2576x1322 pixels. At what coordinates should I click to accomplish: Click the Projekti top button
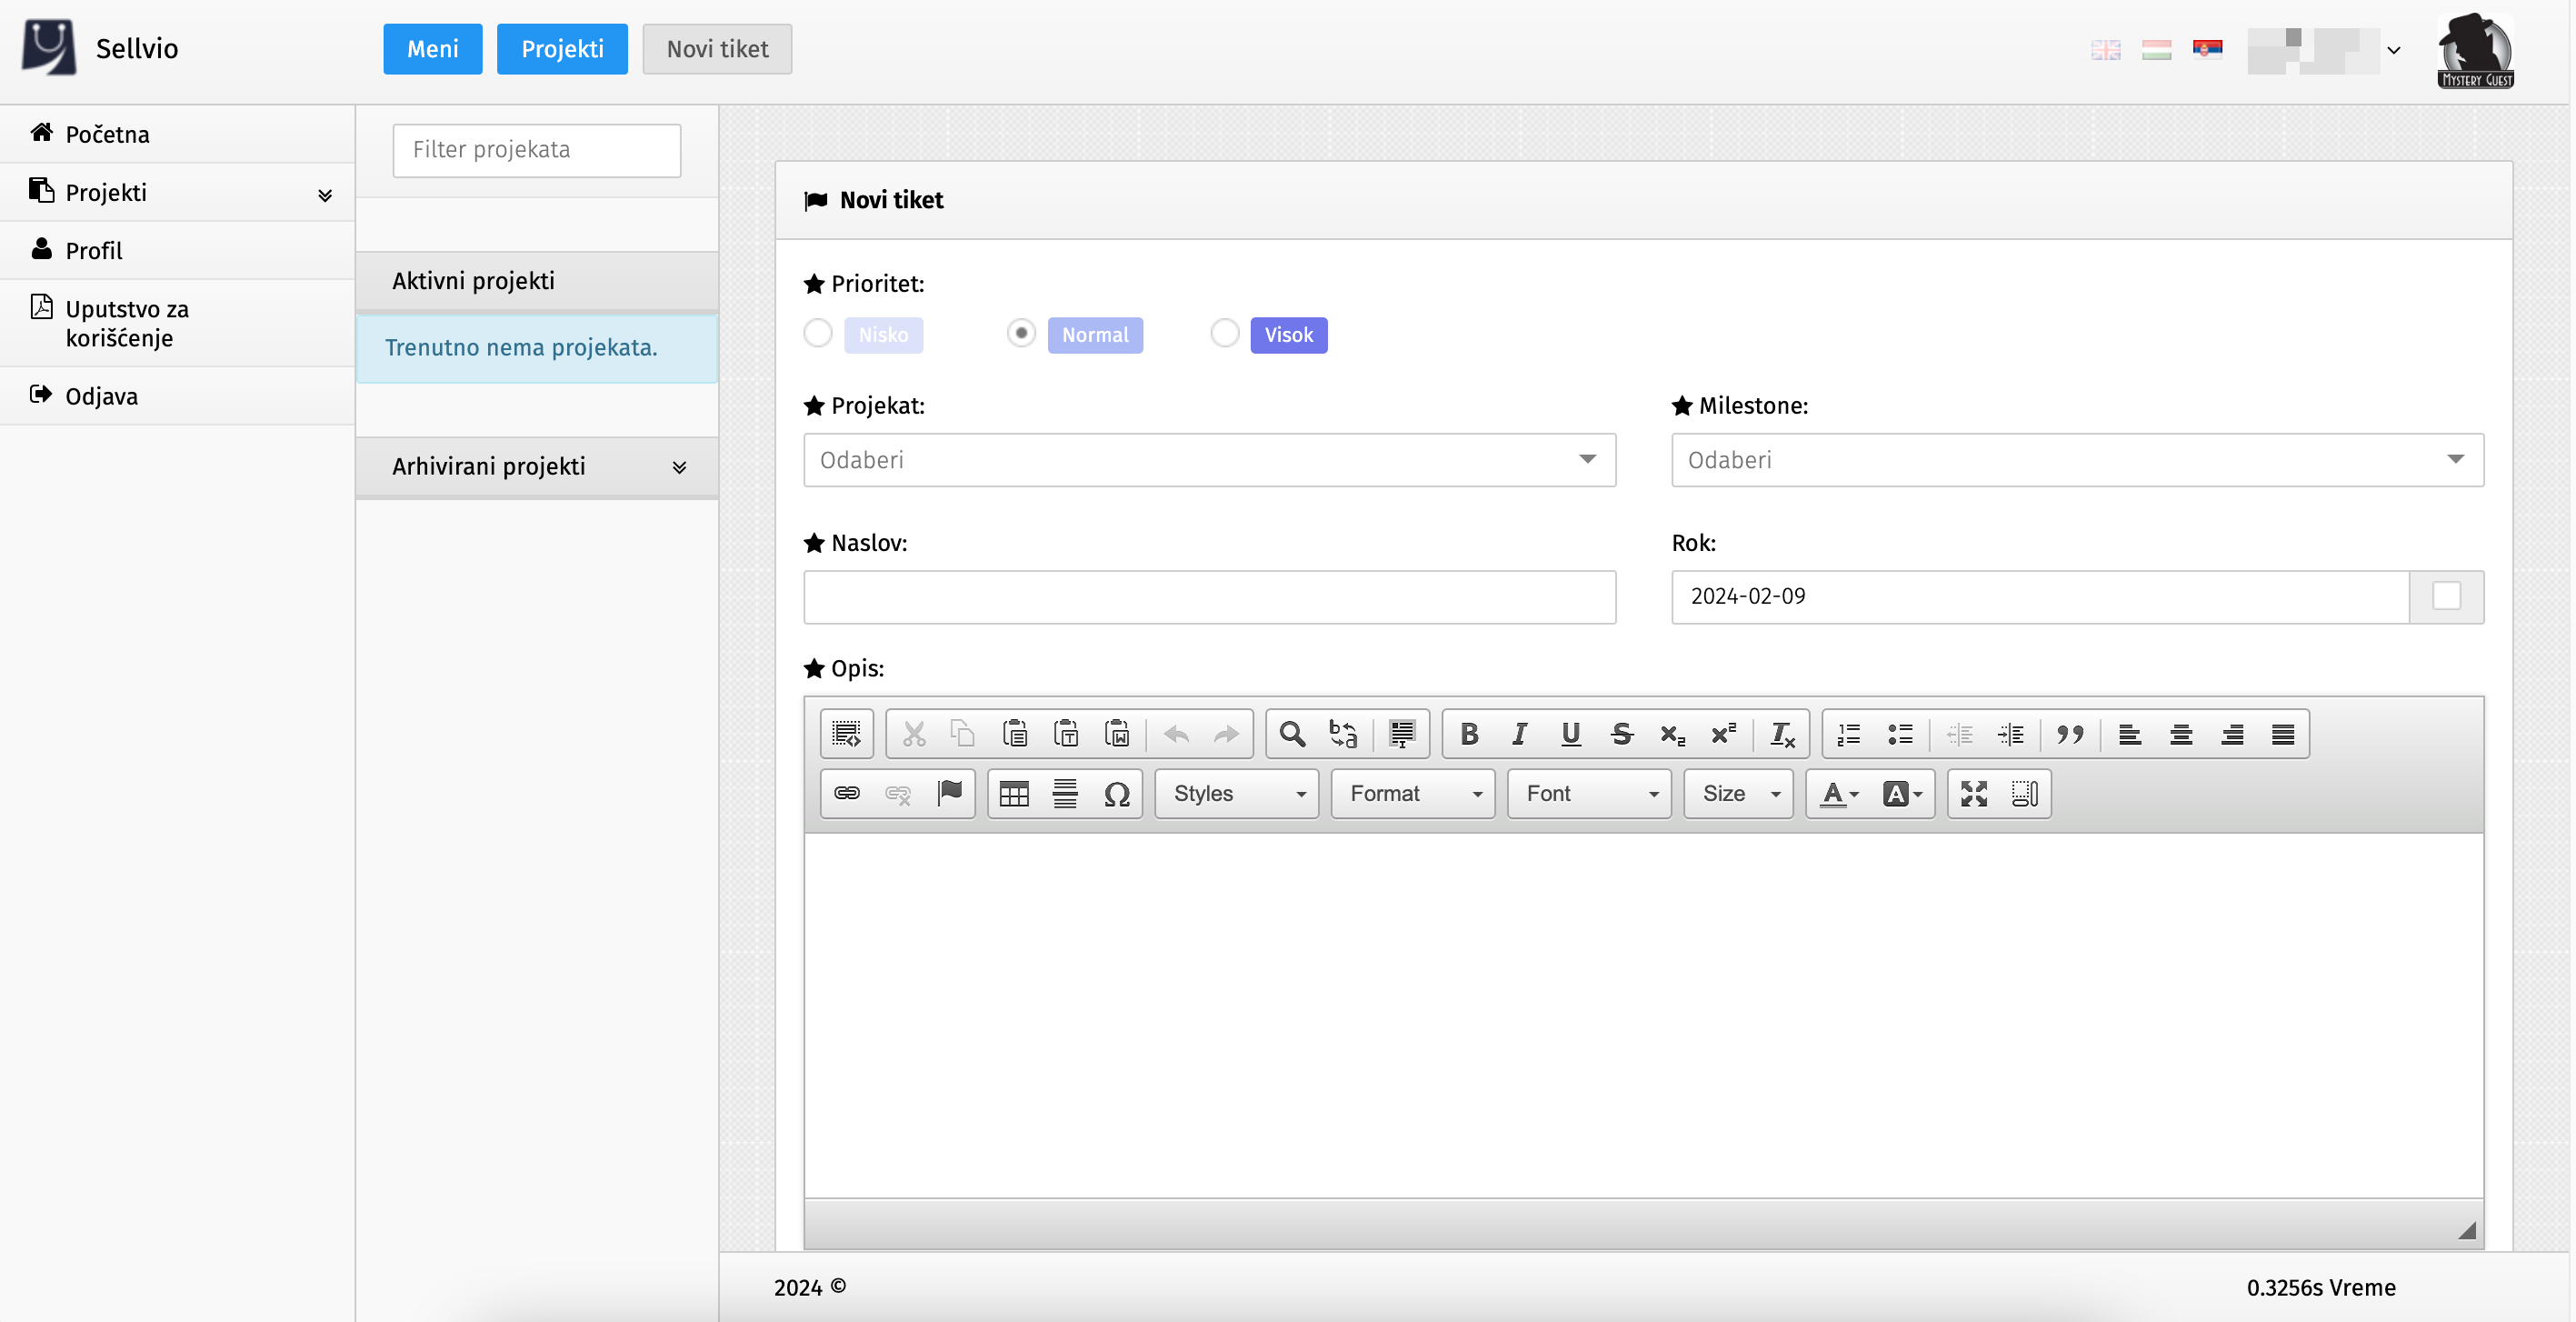(x=562, y=49)
